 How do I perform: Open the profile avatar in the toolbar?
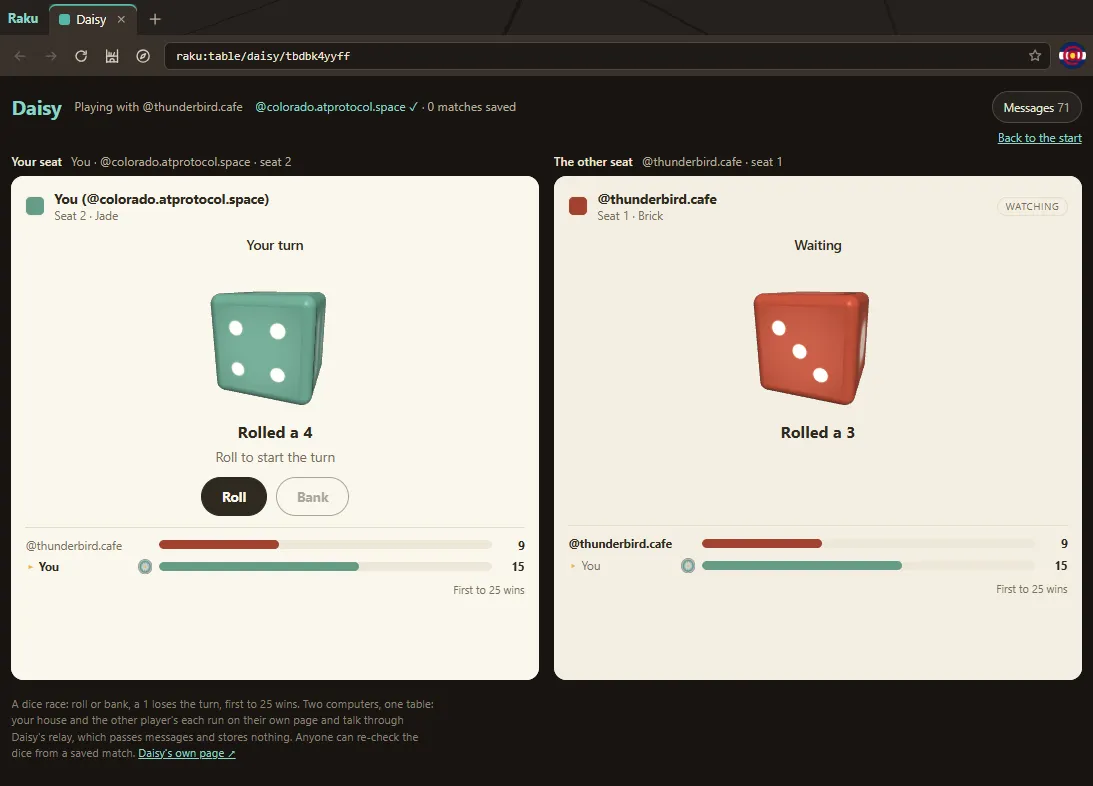point(1072,56)
